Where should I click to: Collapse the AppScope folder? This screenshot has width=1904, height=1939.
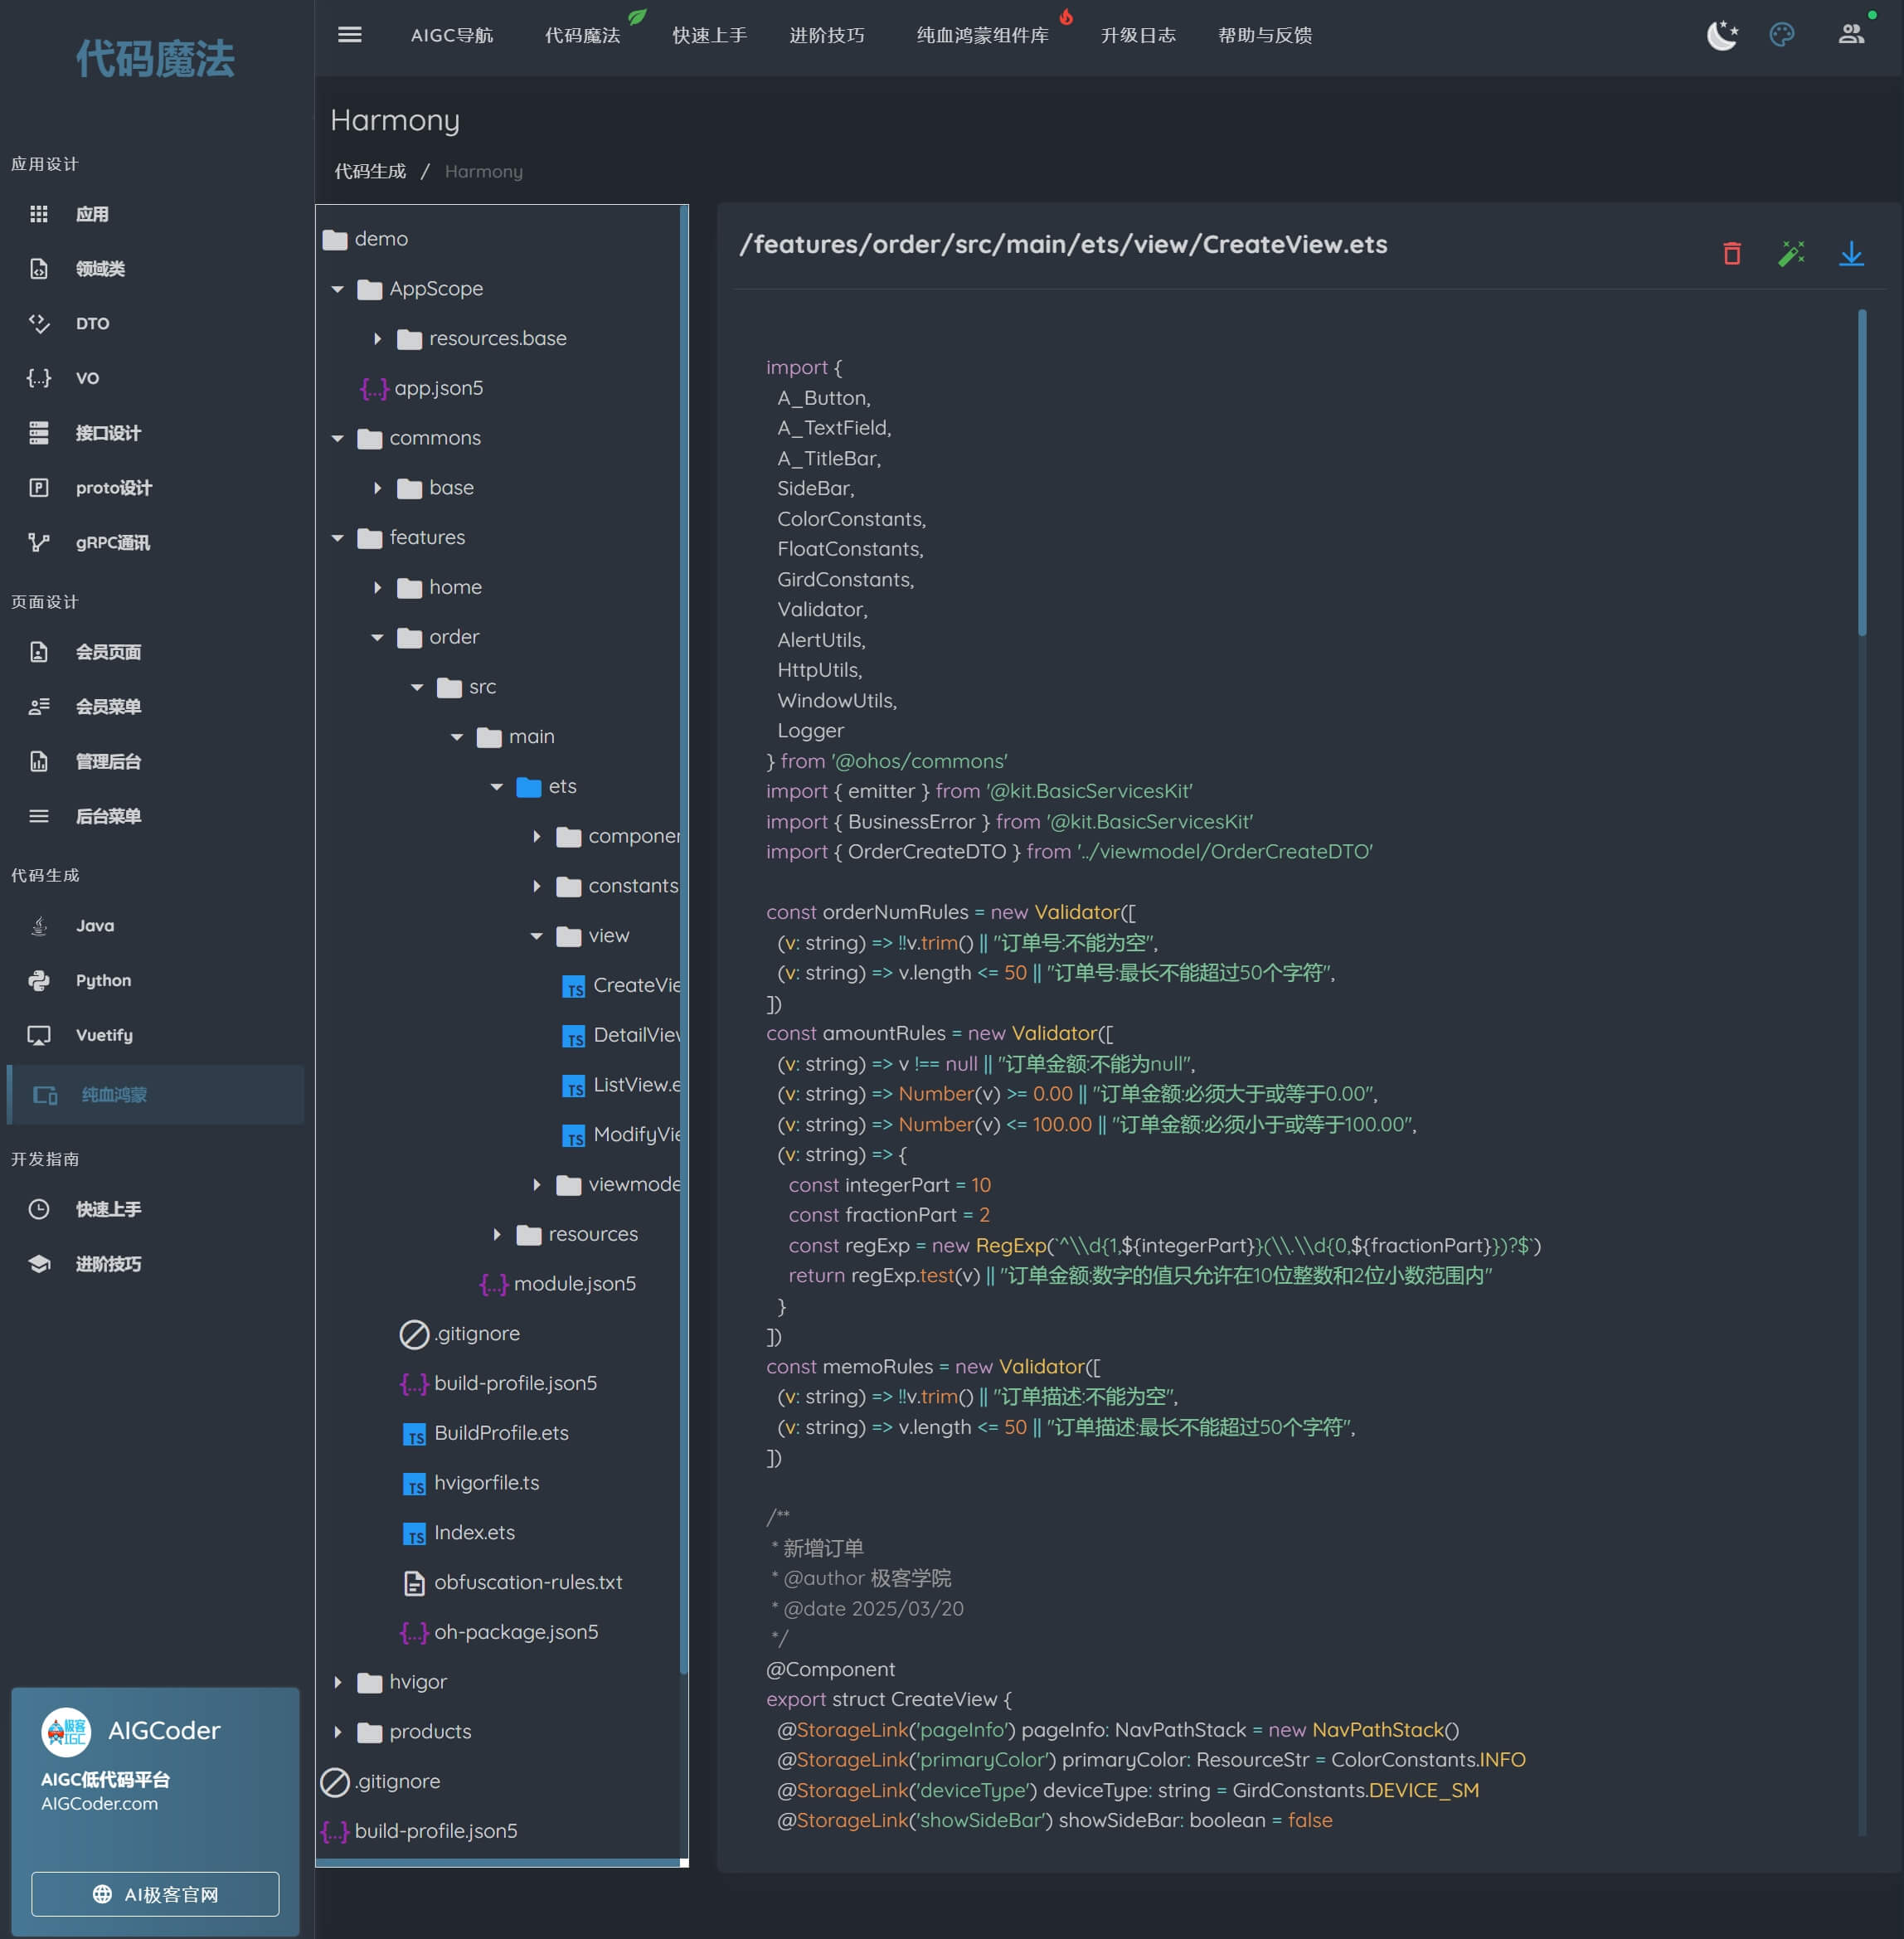pos(338,289)
